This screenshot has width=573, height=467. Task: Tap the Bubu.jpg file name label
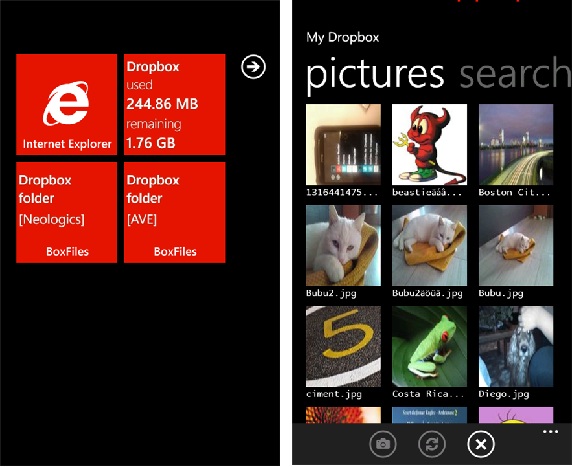[501, 293]
